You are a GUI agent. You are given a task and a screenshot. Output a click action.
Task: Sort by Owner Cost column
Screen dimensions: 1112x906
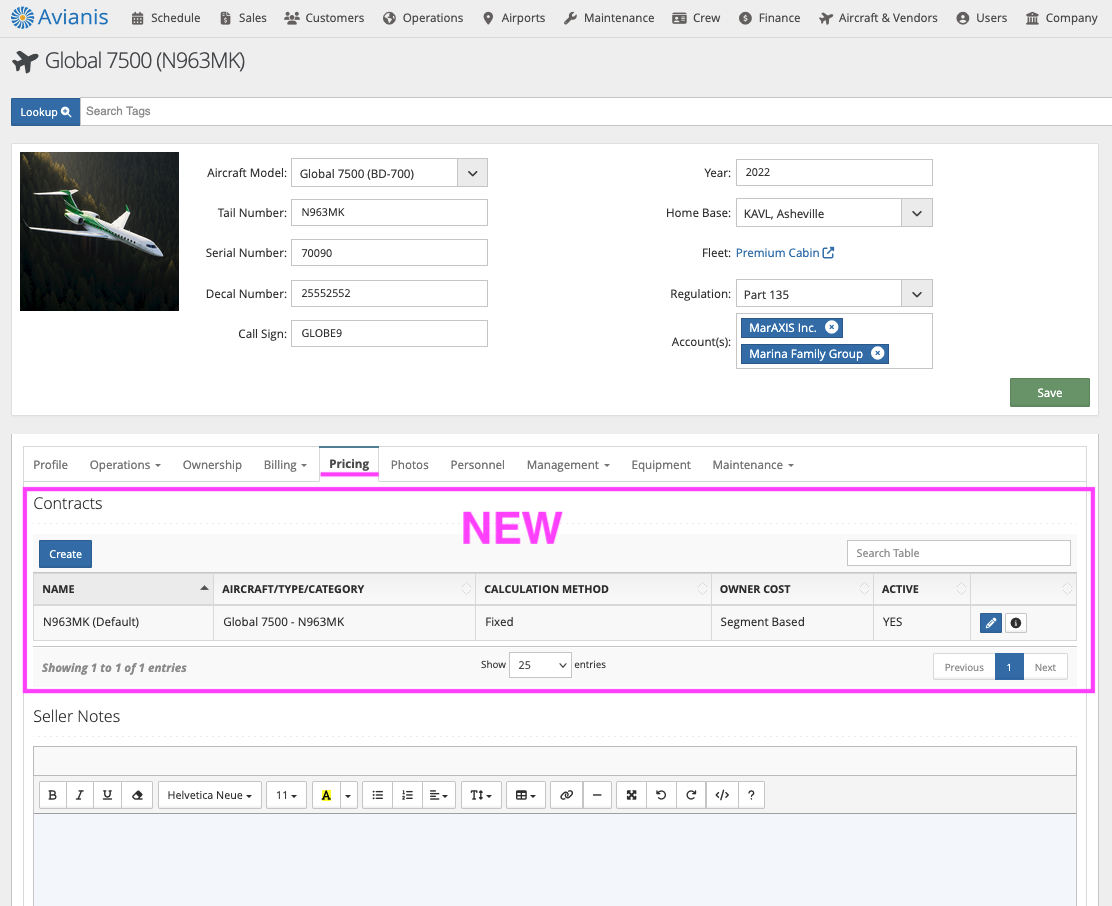pos(792,589)
